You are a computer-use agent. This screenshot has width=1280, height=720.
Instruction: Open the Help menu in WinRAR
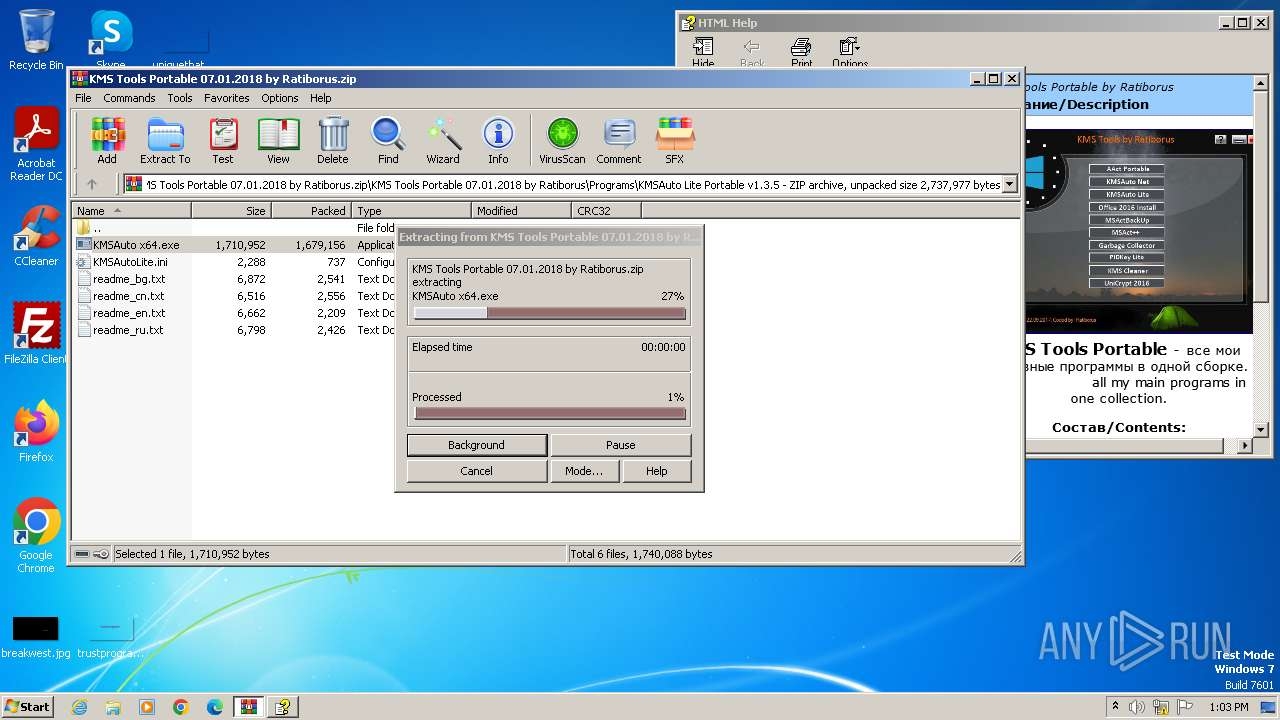(x=320, y=98)
